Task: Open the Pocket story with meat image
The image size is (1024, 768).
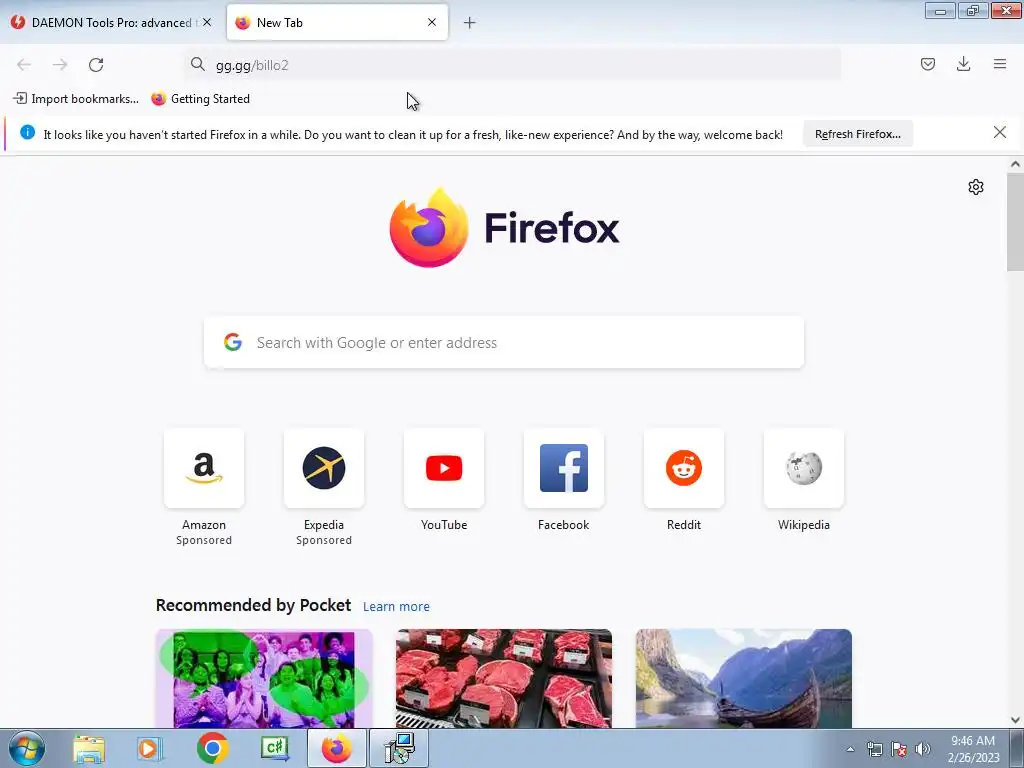Action: point(504,679)
